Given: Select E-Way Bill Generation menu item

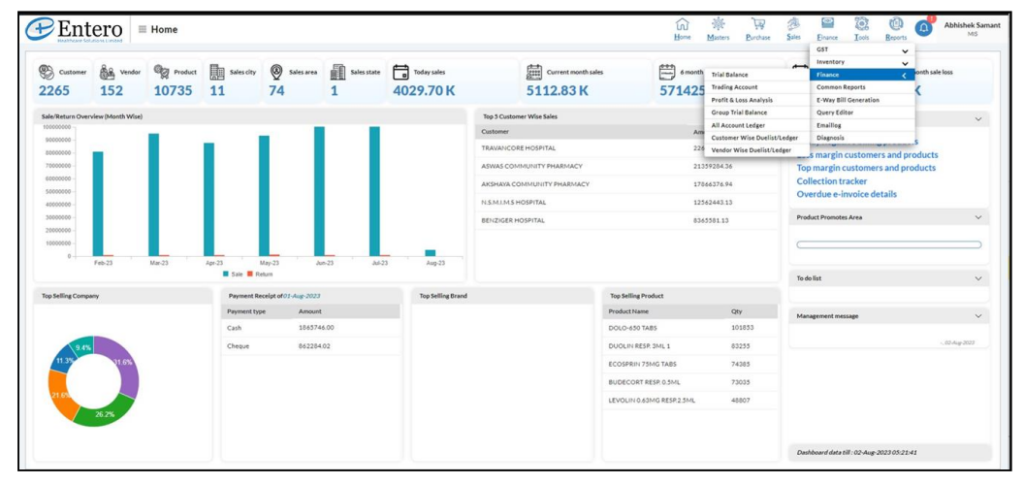Looking at the screenshot, I should [x=847, y=100].
